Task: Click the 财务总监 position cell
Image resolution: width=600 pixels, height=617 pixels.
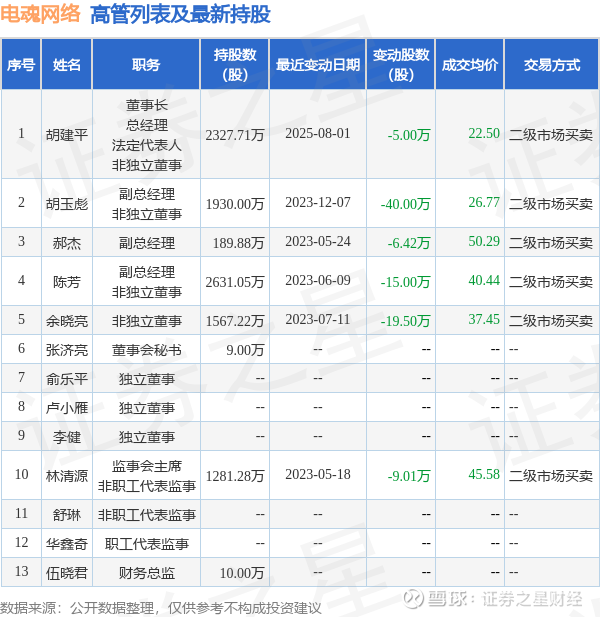Action: pyautogui.click(x=146, y=573)
